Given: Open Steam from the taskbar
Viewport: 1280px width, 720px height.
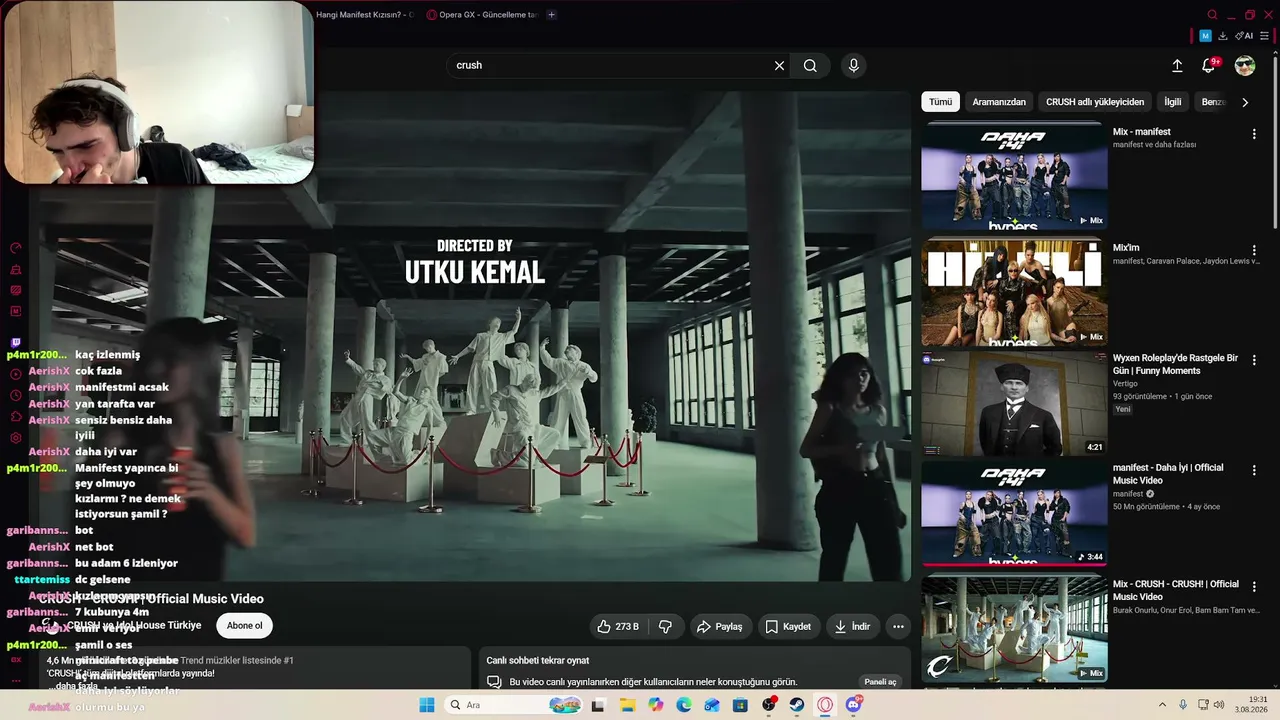Looking at the screenshot, I should [x=797, y=705].
